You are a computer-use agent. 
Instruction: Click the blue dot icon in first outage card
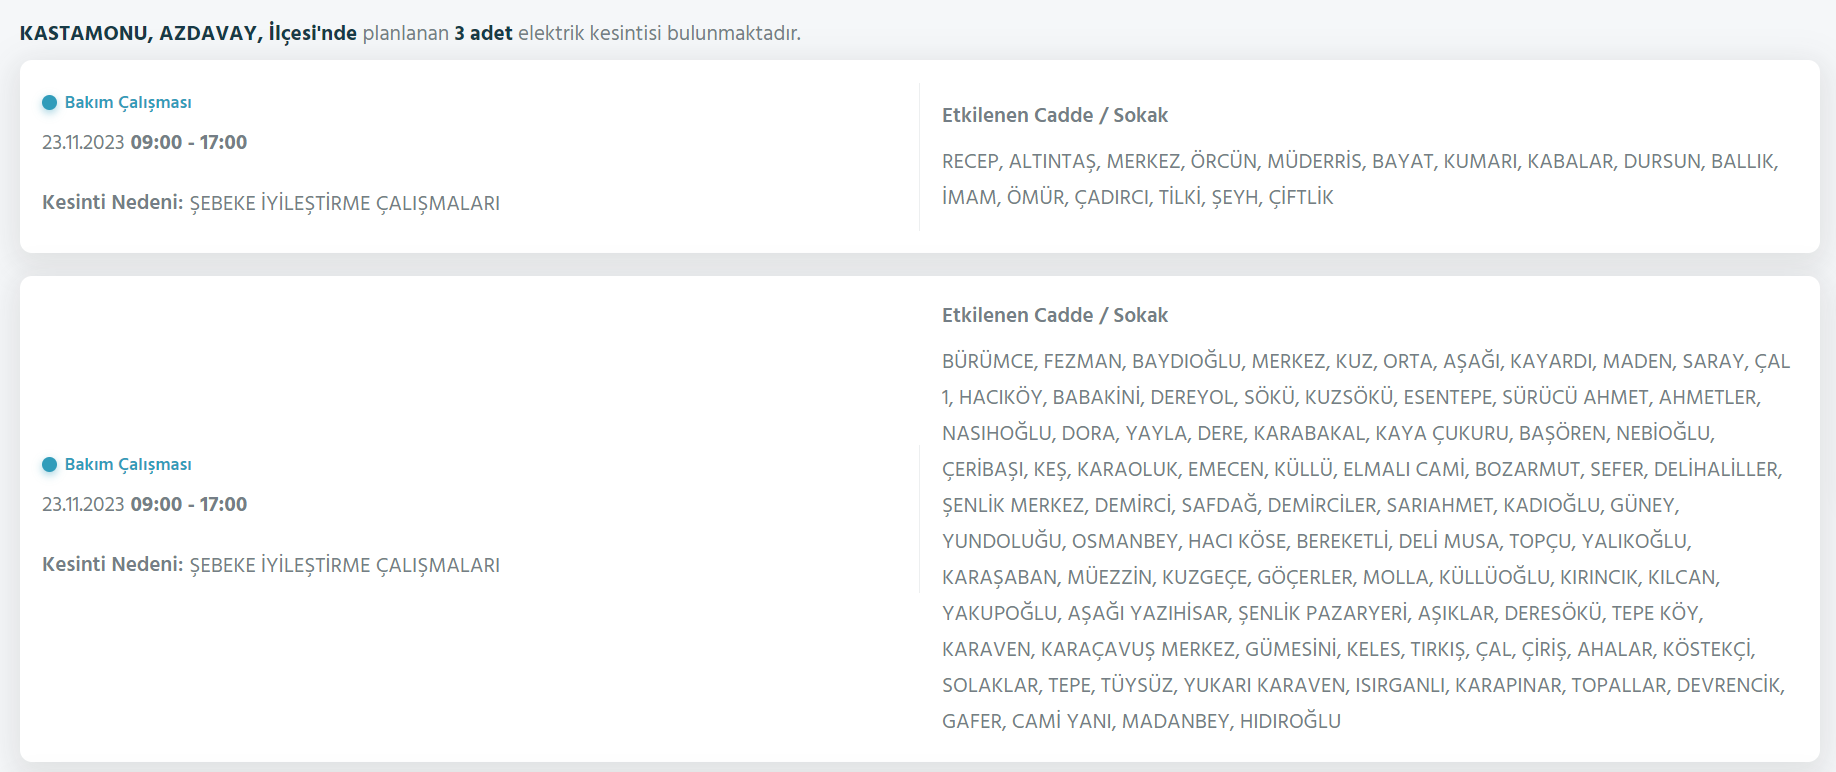[49, 103]
